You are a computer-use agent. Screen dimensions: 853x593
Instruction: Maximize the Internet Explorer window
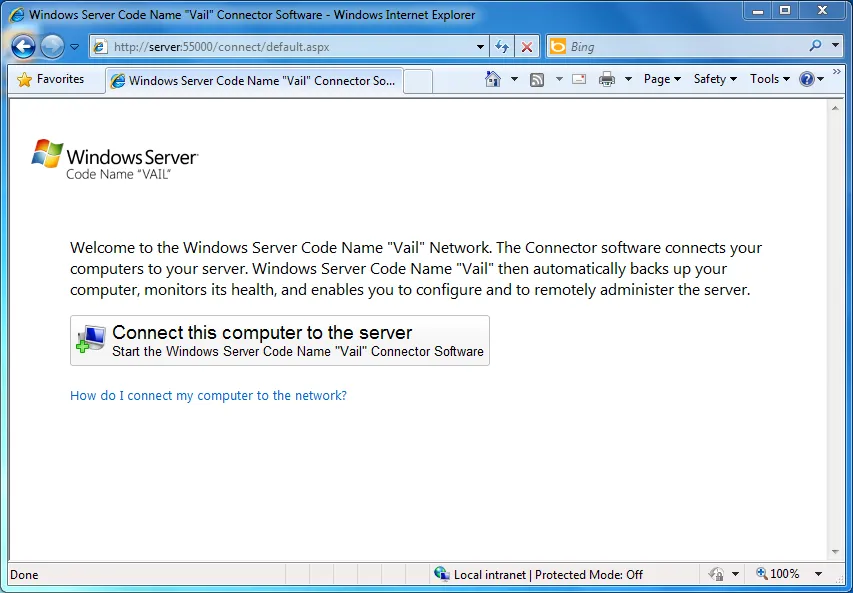[x=785, y=11]
